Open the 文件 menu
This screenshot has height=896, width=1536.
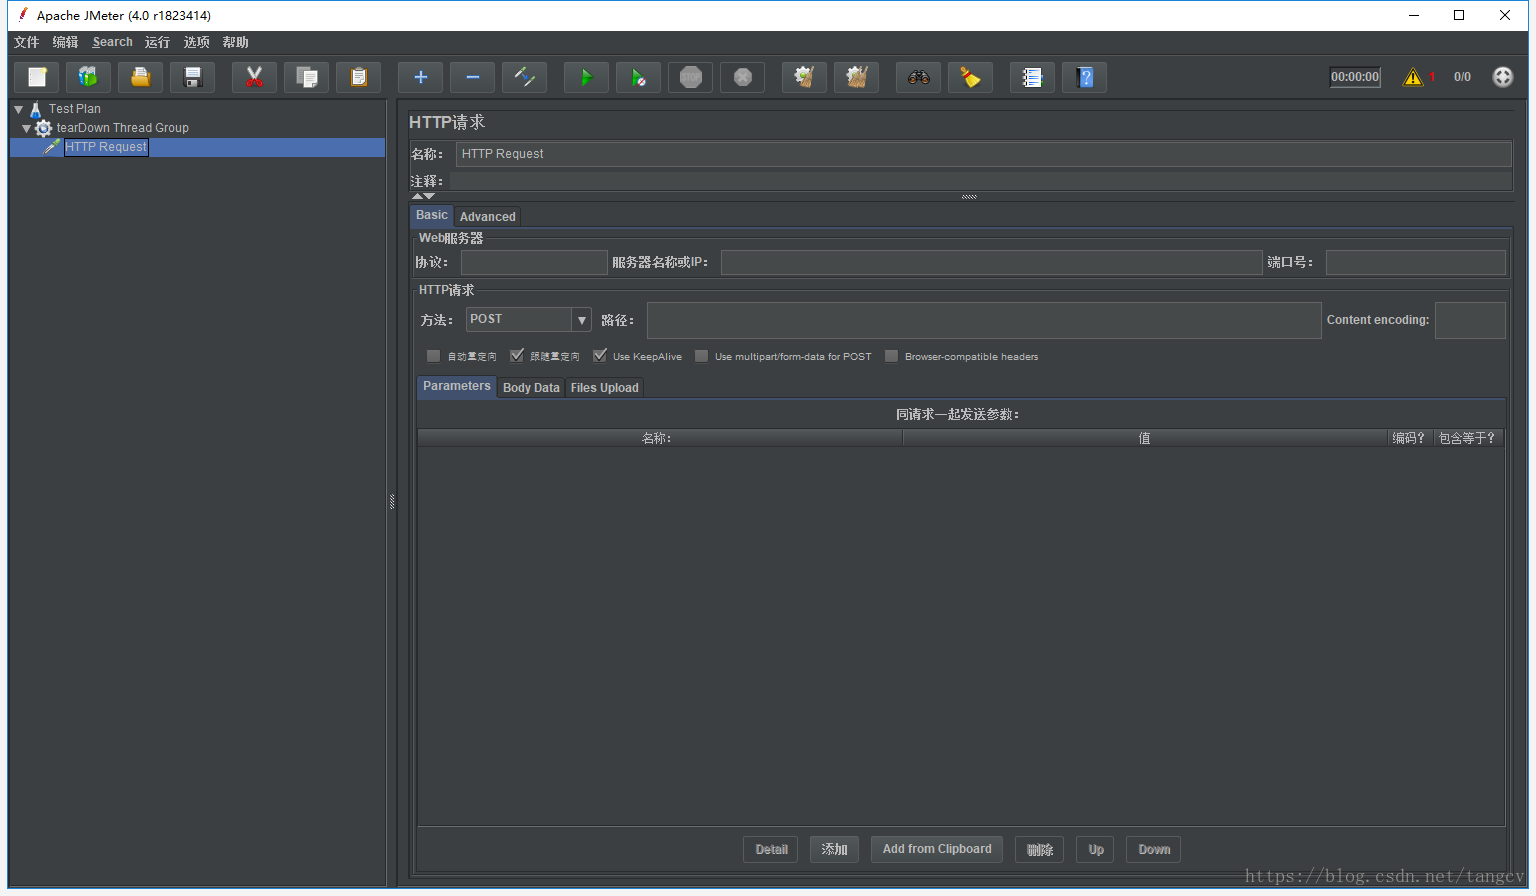[x=26, y=42]
